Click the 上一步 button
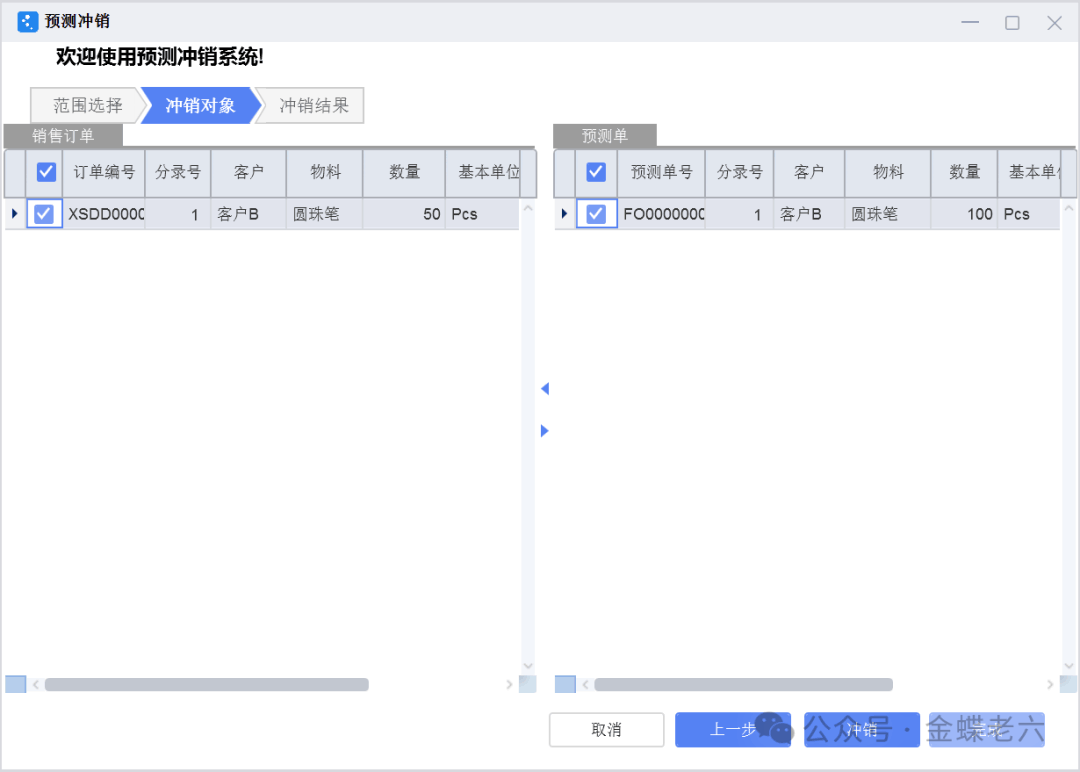The image size is (1080, 772). 732,730
